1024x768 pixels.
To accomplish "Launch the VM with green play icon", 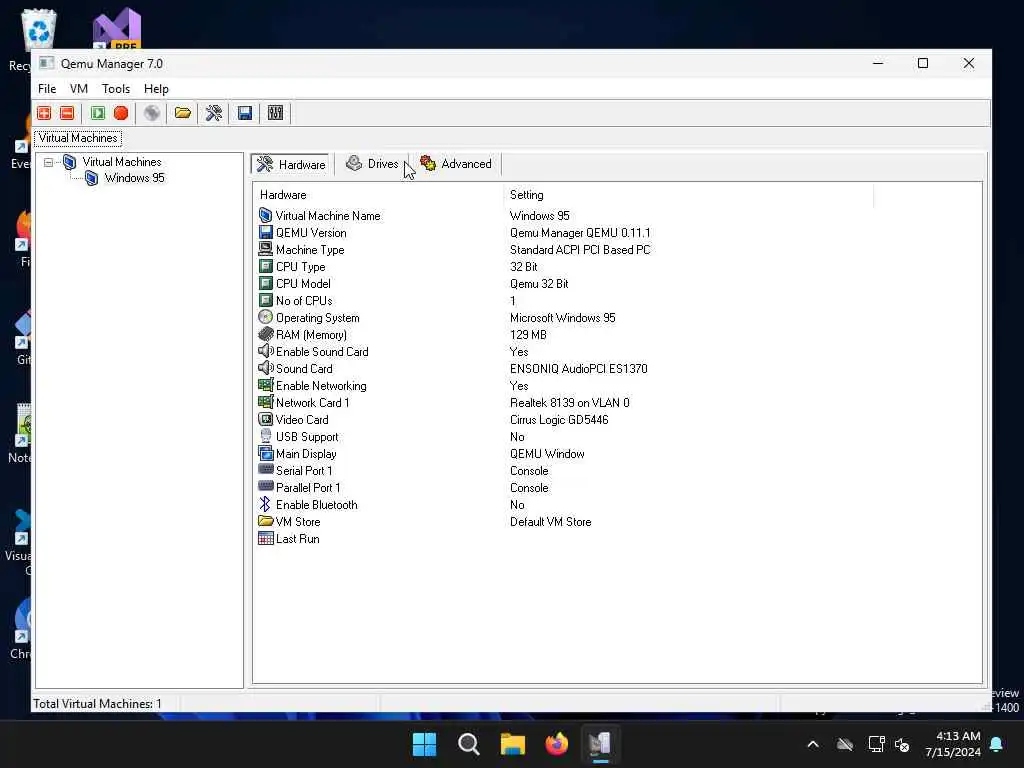I will point(98,113).
